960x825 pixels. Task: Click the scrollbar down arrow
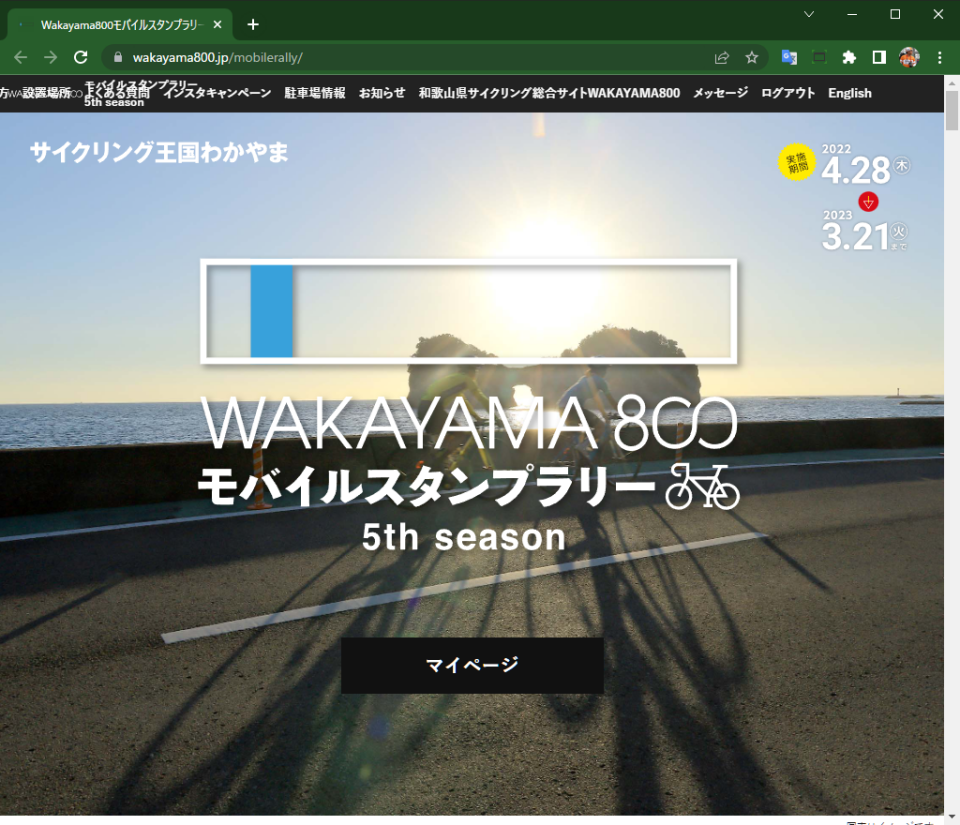952,818
